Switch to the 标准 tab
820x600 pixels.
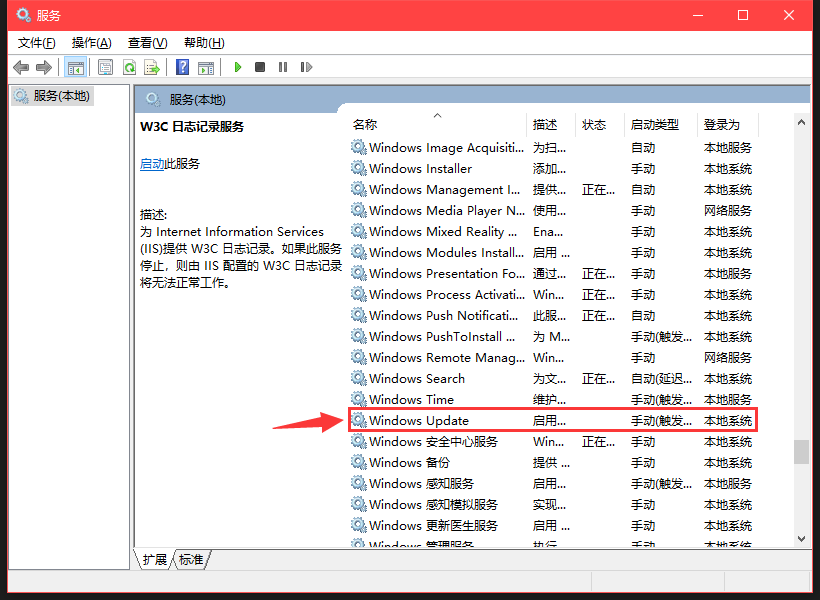point(191,560)
